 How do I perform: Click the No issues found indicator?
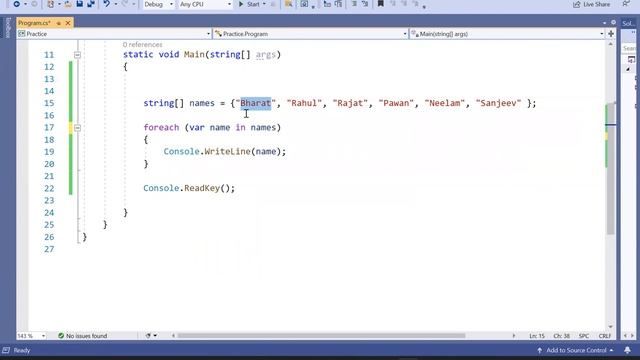coord(82,336)
